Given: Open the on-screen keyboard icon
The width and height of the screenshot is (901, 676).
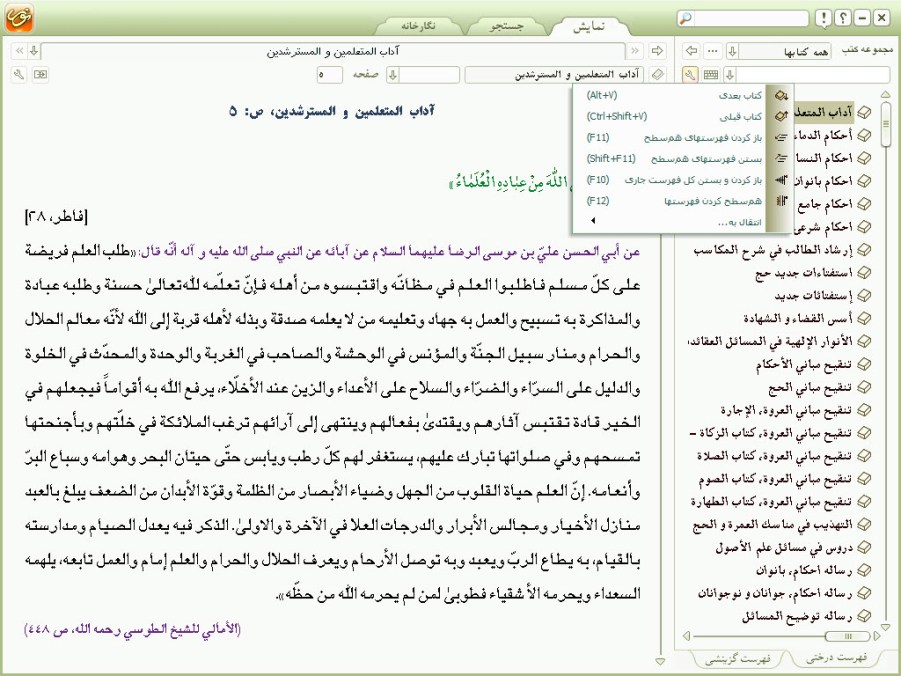Looking at the screenshot, I should click(711, 74).
